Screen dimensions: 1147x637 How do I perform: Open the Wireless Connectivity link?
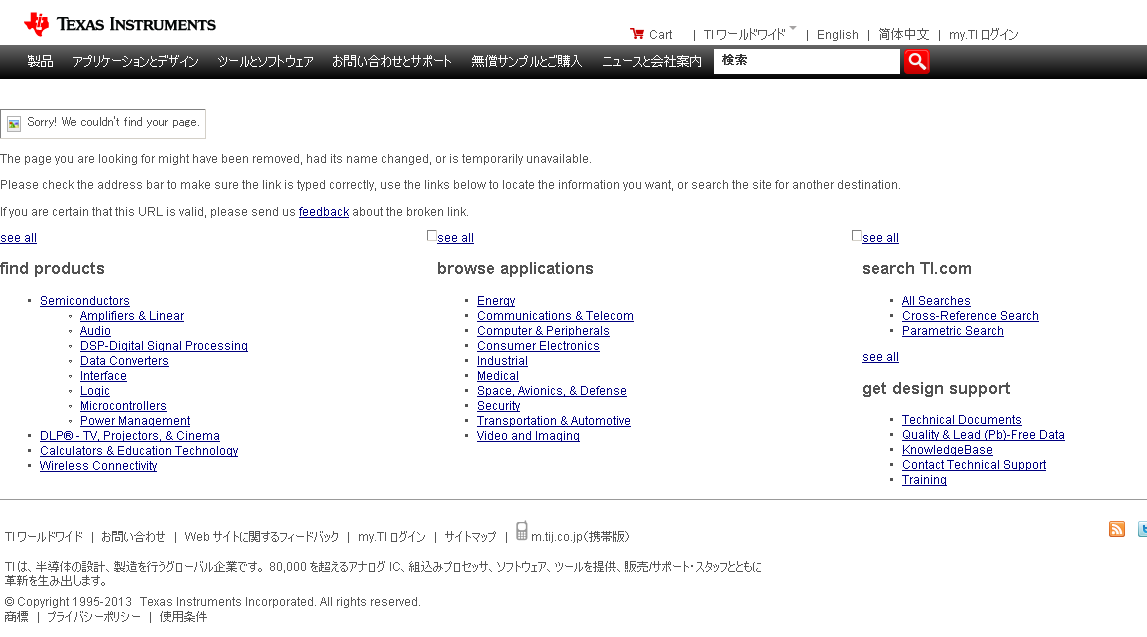pyautogui.click(x=99, y=466)
